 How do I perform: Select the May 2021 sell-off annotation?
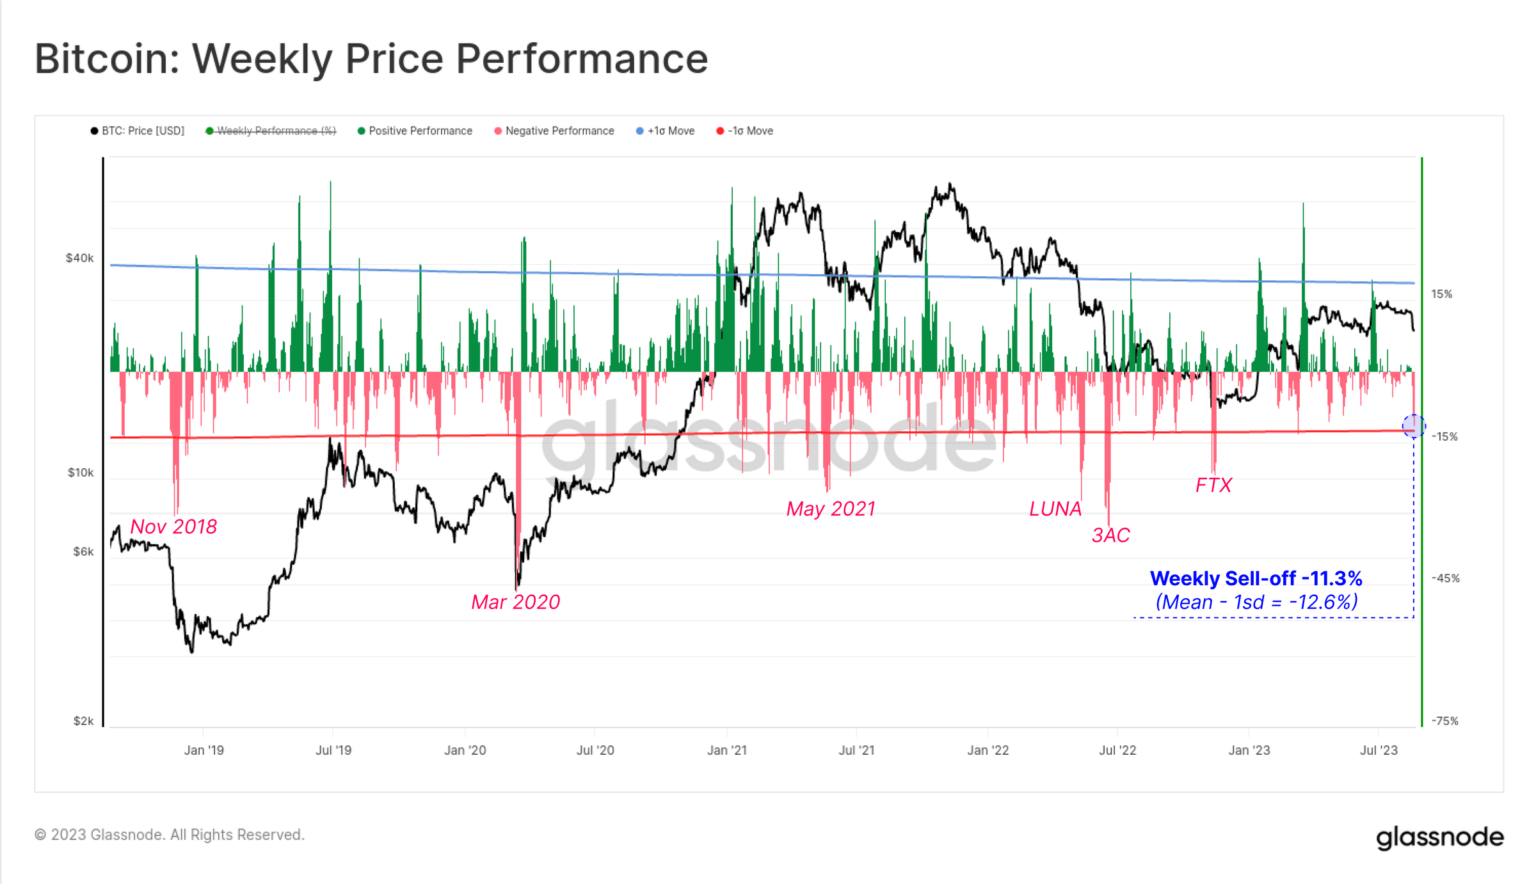click(830, 509)
